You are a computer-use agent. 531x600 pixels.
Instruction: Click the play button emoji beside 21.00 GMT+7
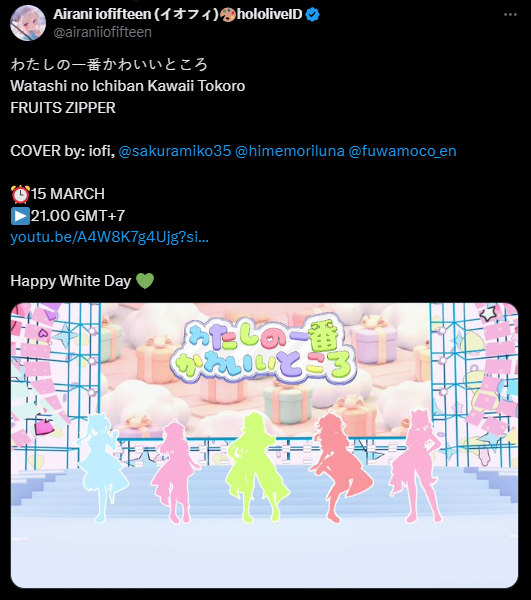click(20, 216)
